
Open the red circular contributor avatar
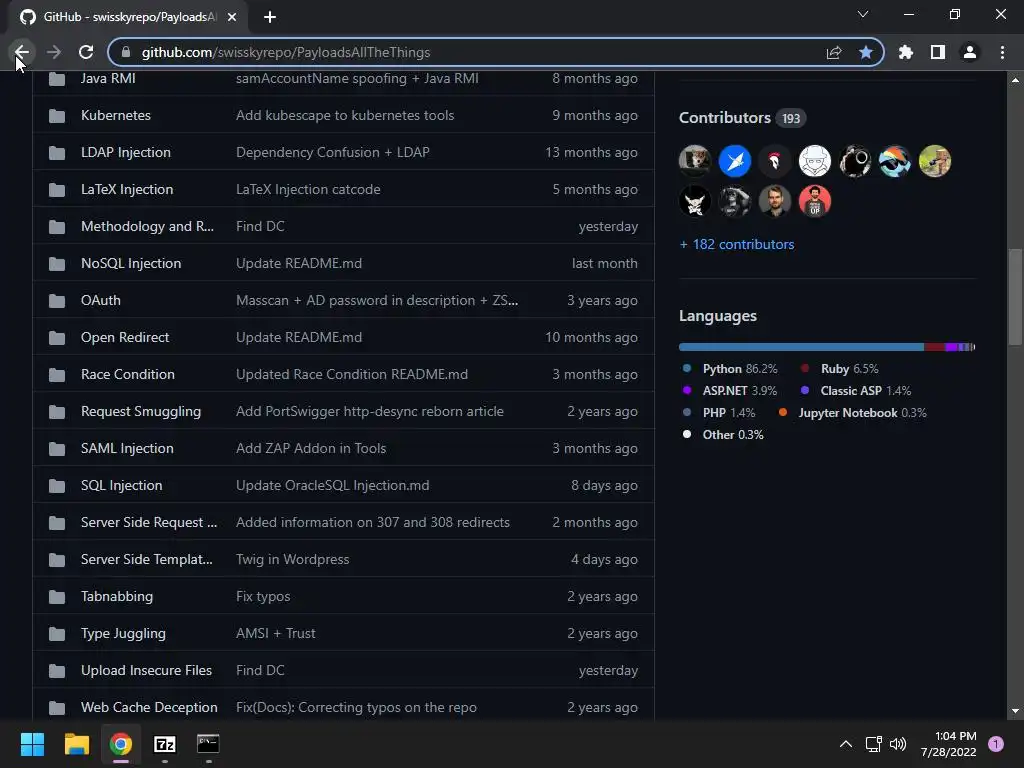(814, 200)
